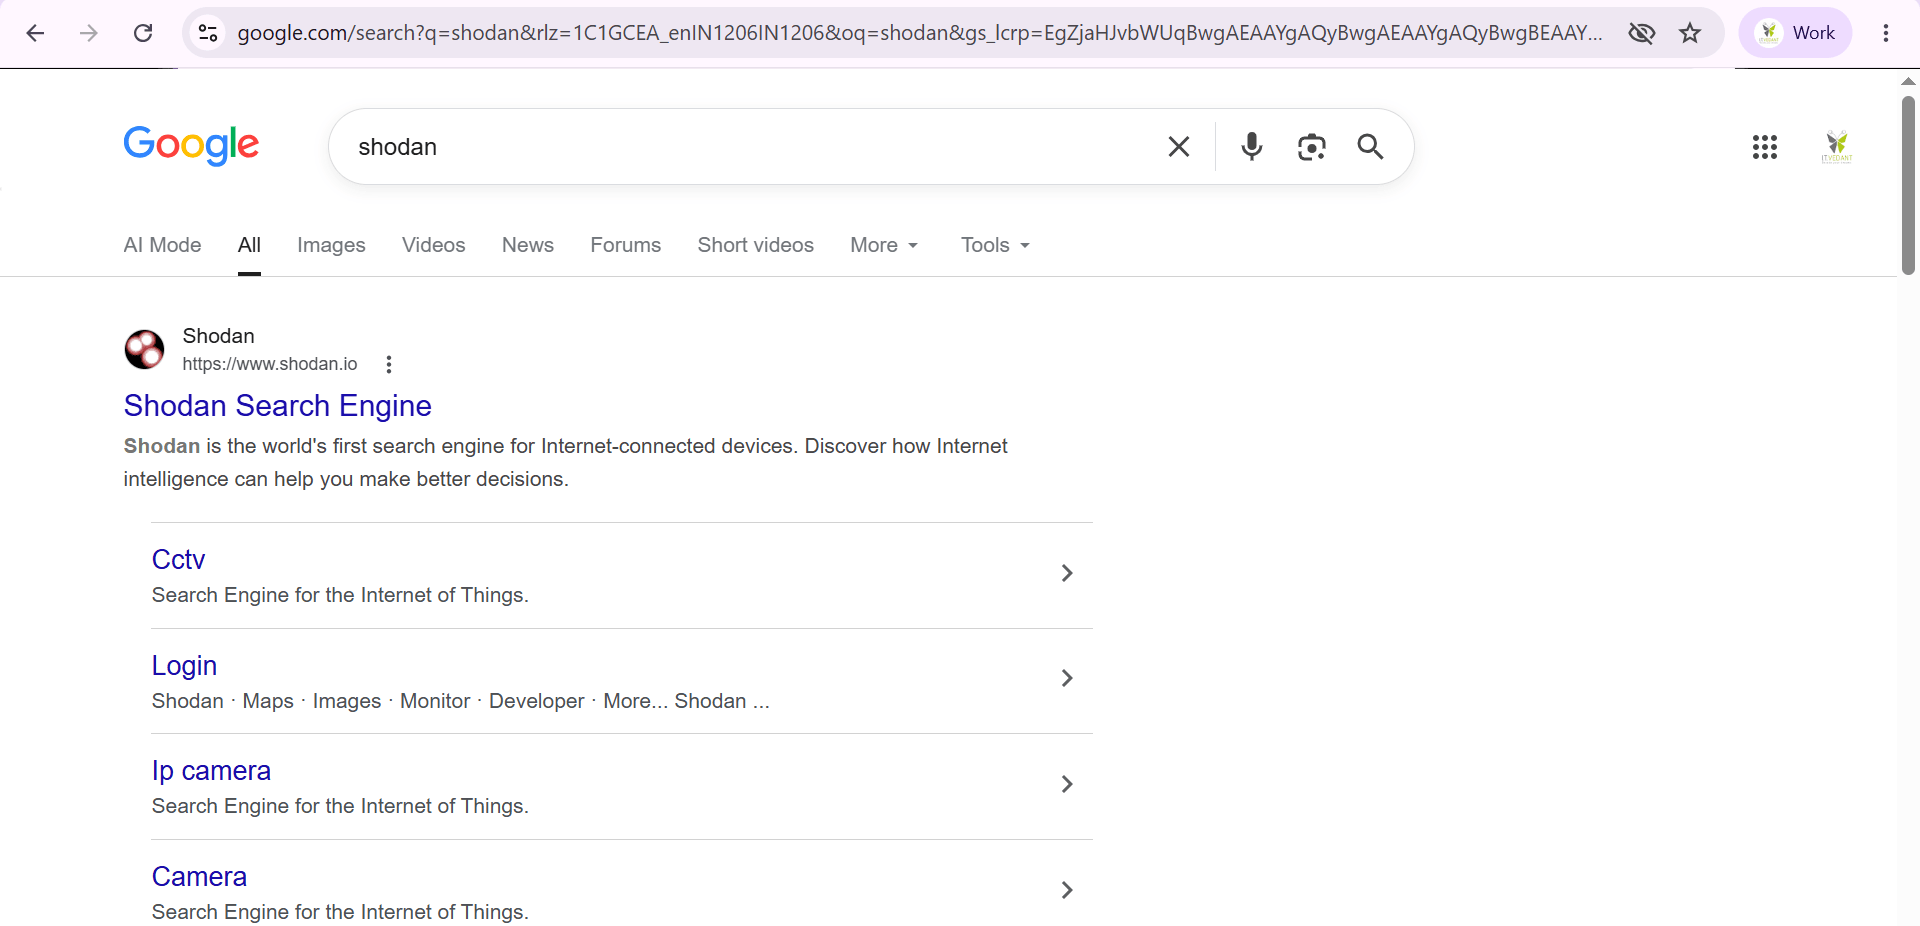Go to Google homepage via logo
This screenshot has height=926, width=1920.
click(191, 146)
